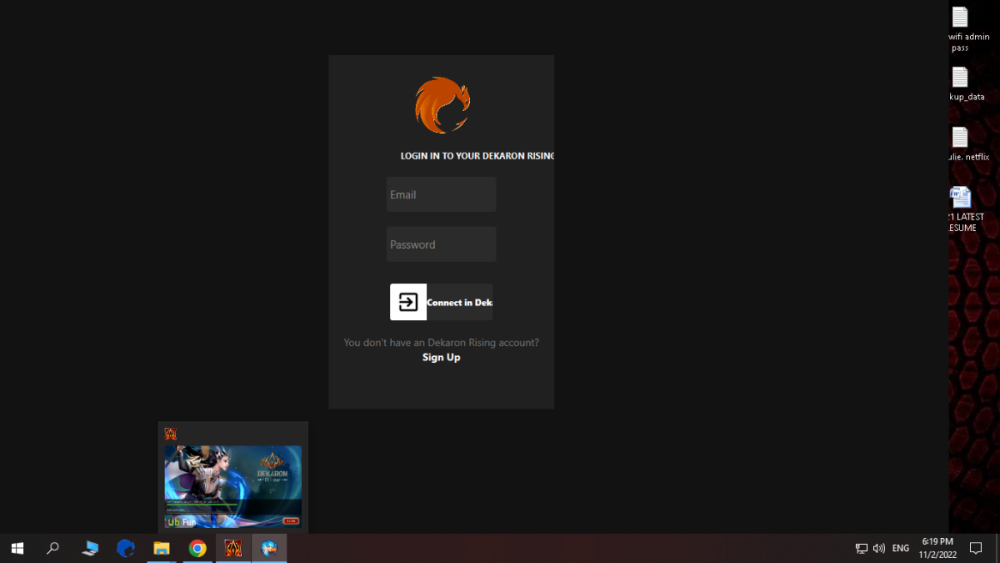Click the small Dekaron icon above the preview thumbnail
1000x563 pixels.
170,434
